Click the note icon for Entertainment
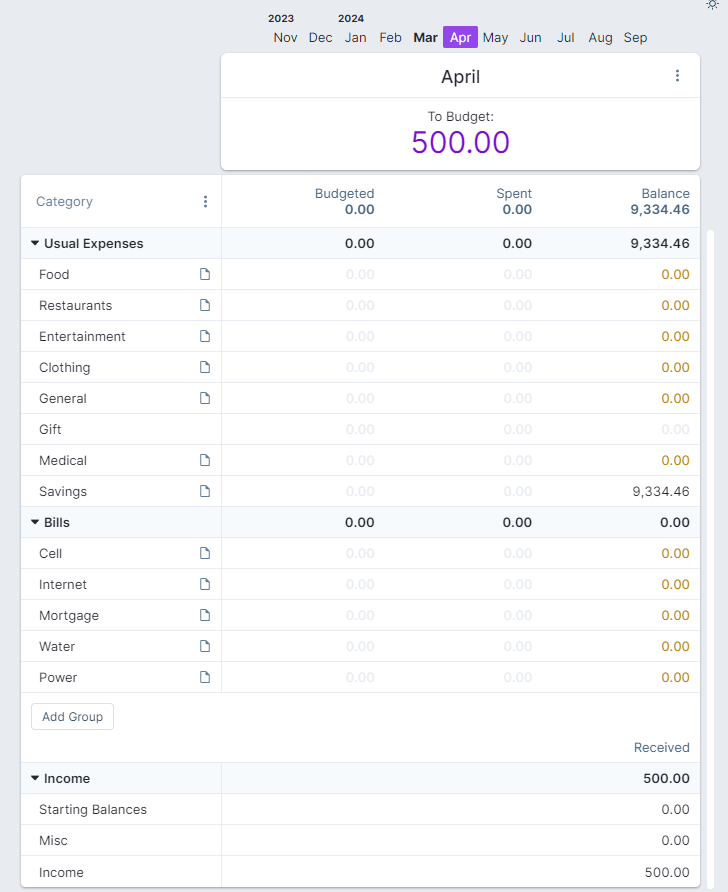 click(205, 336)
